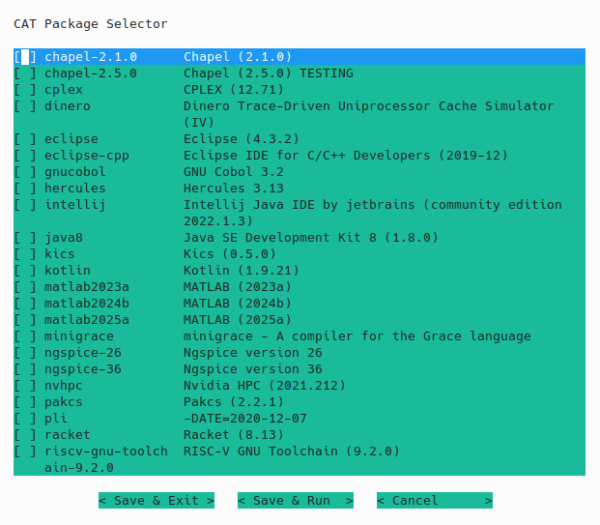Click the package name 'nvhpc'
Image resolution: width=600 pixels, height=525 pixels.
tap(64, 386)
